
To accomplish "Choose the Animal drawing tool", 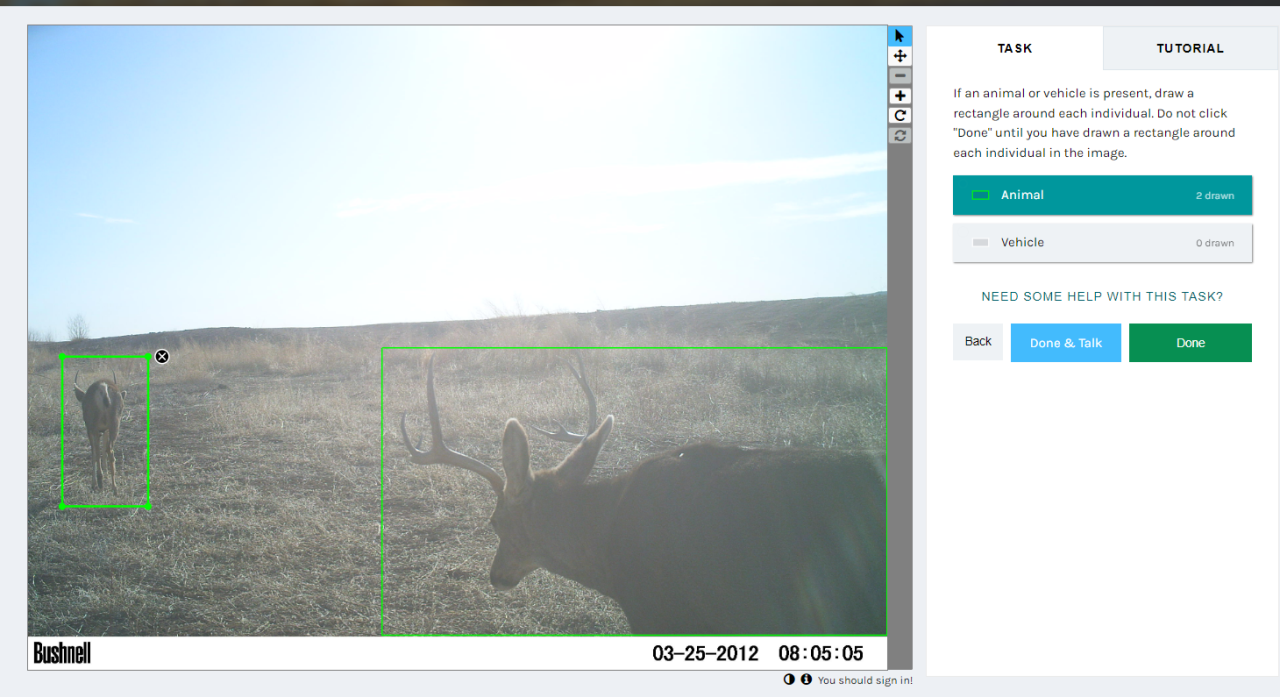I will [x=1102, y=195].
